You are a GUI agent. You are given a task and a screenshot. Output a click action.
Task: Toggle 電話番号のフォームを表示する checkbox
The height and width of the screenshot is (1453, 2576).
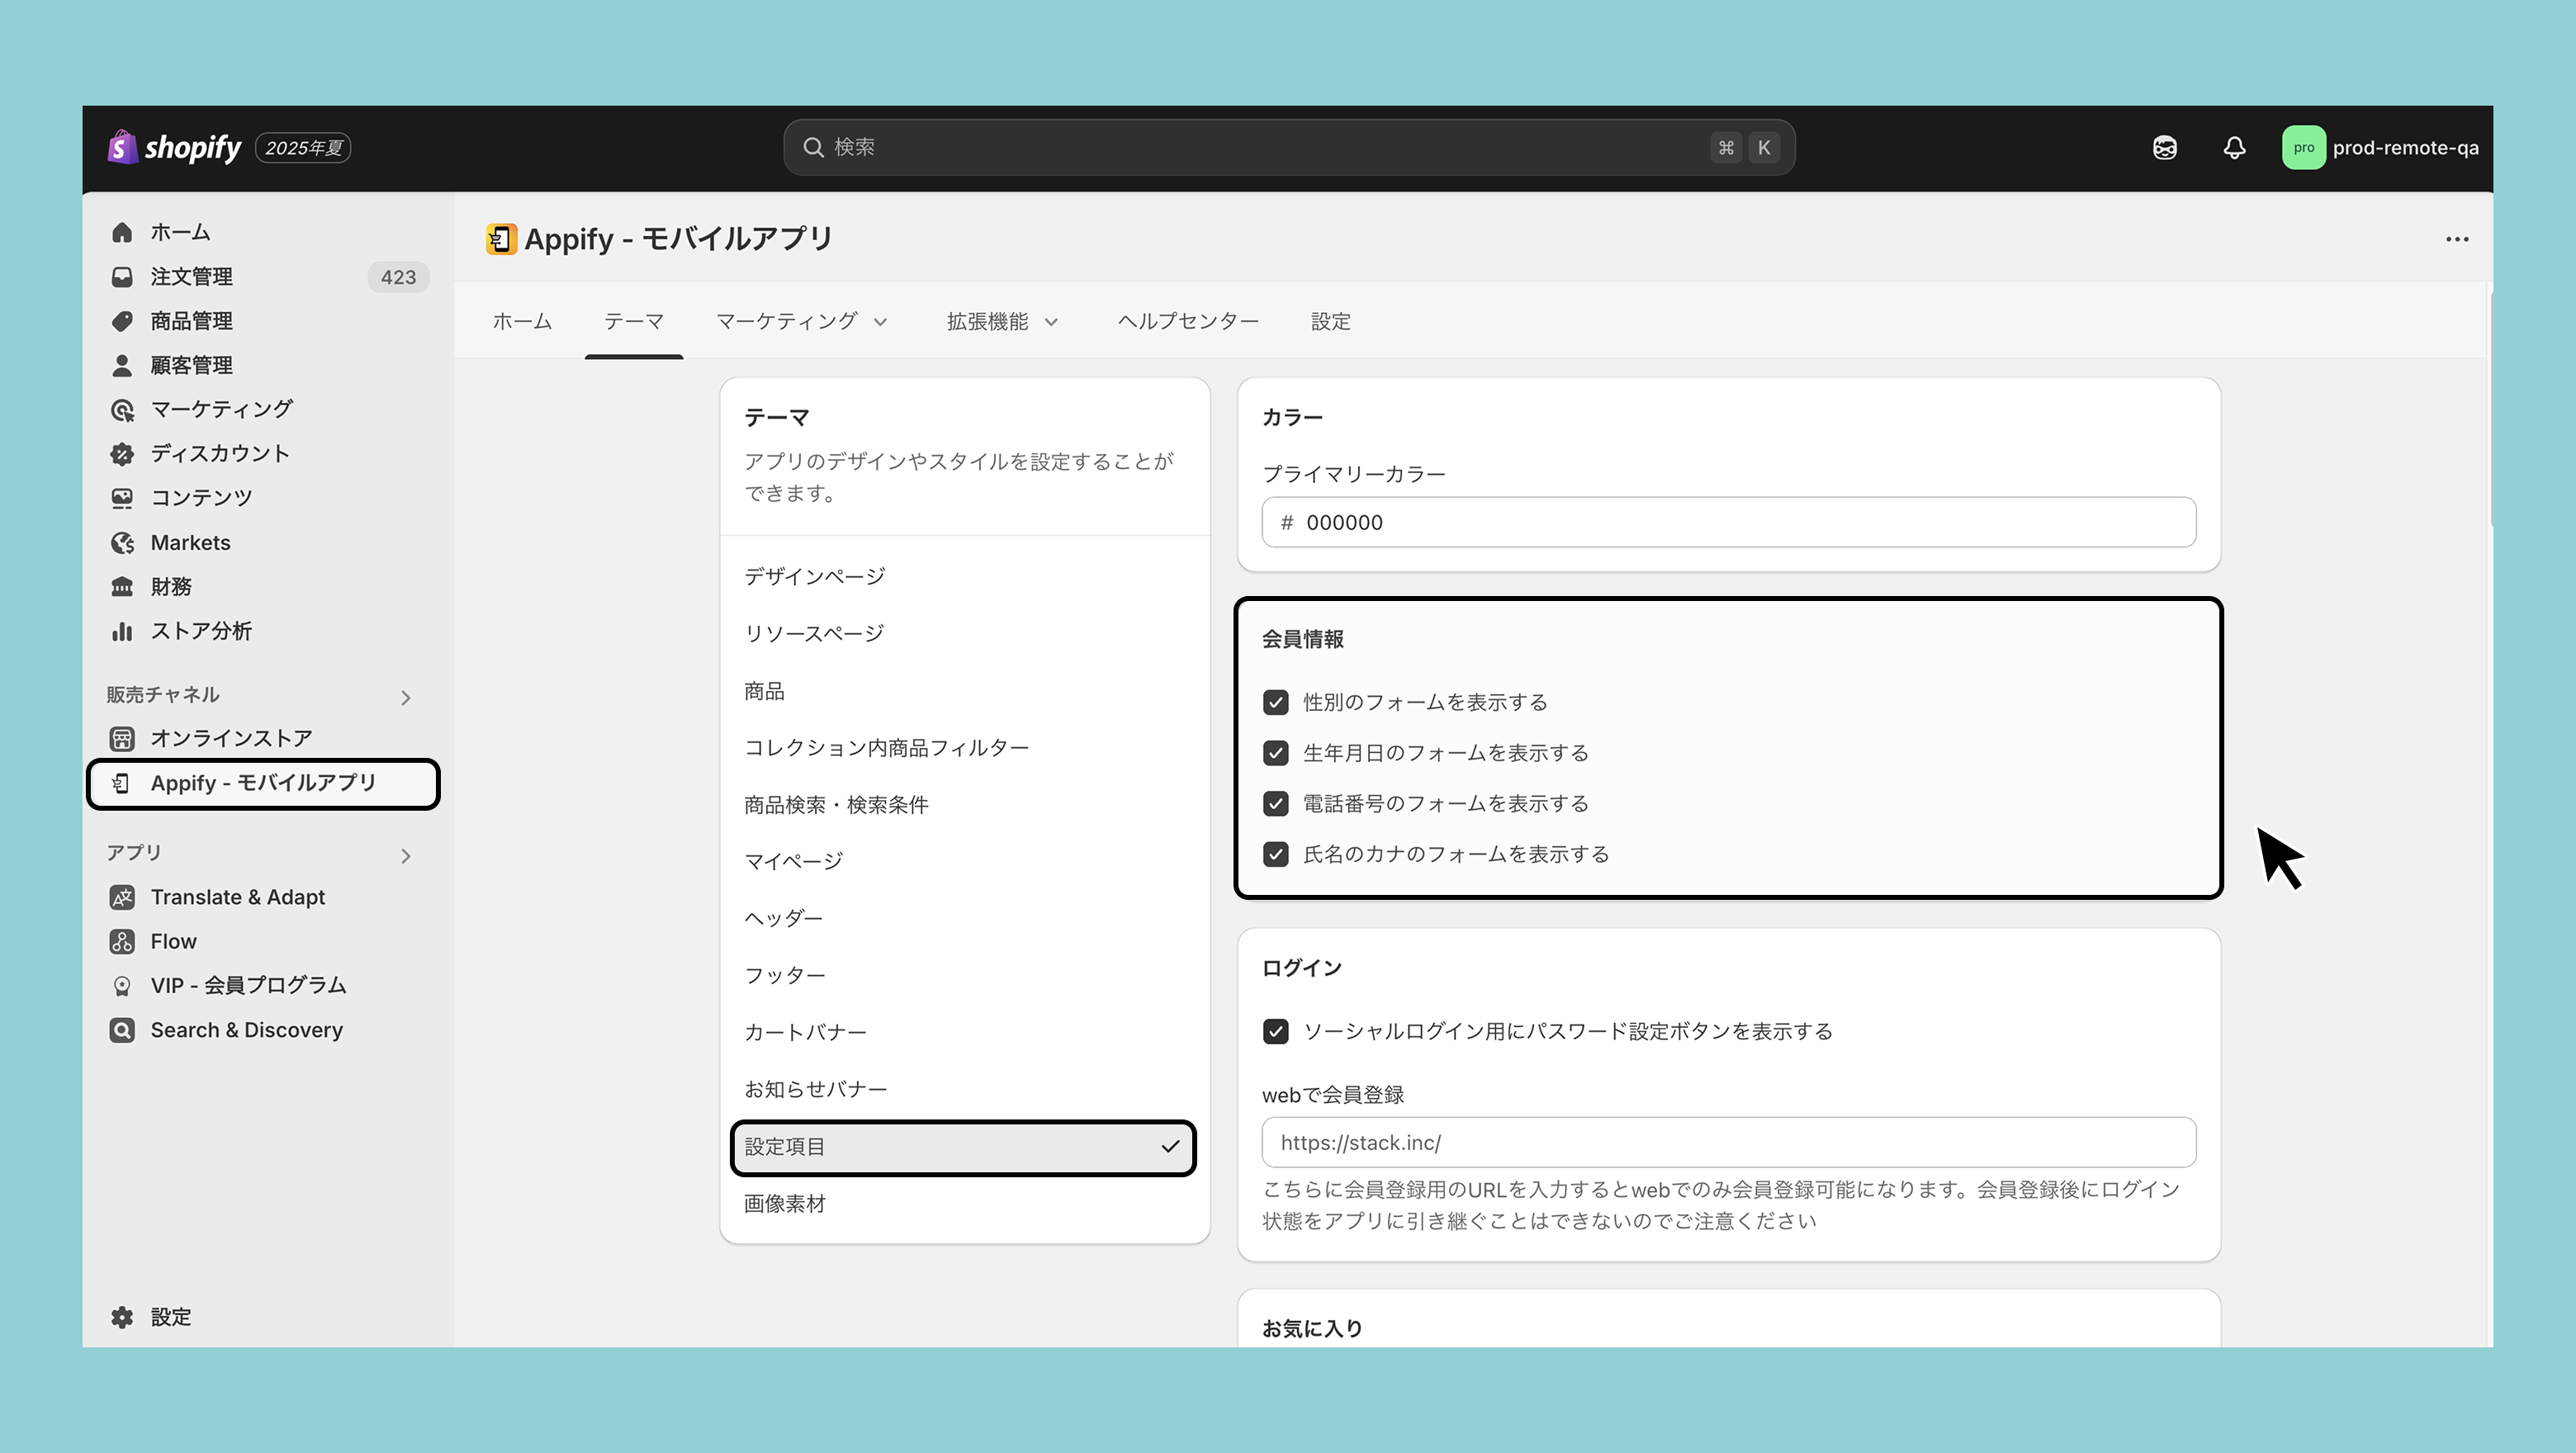[1275, 803]
